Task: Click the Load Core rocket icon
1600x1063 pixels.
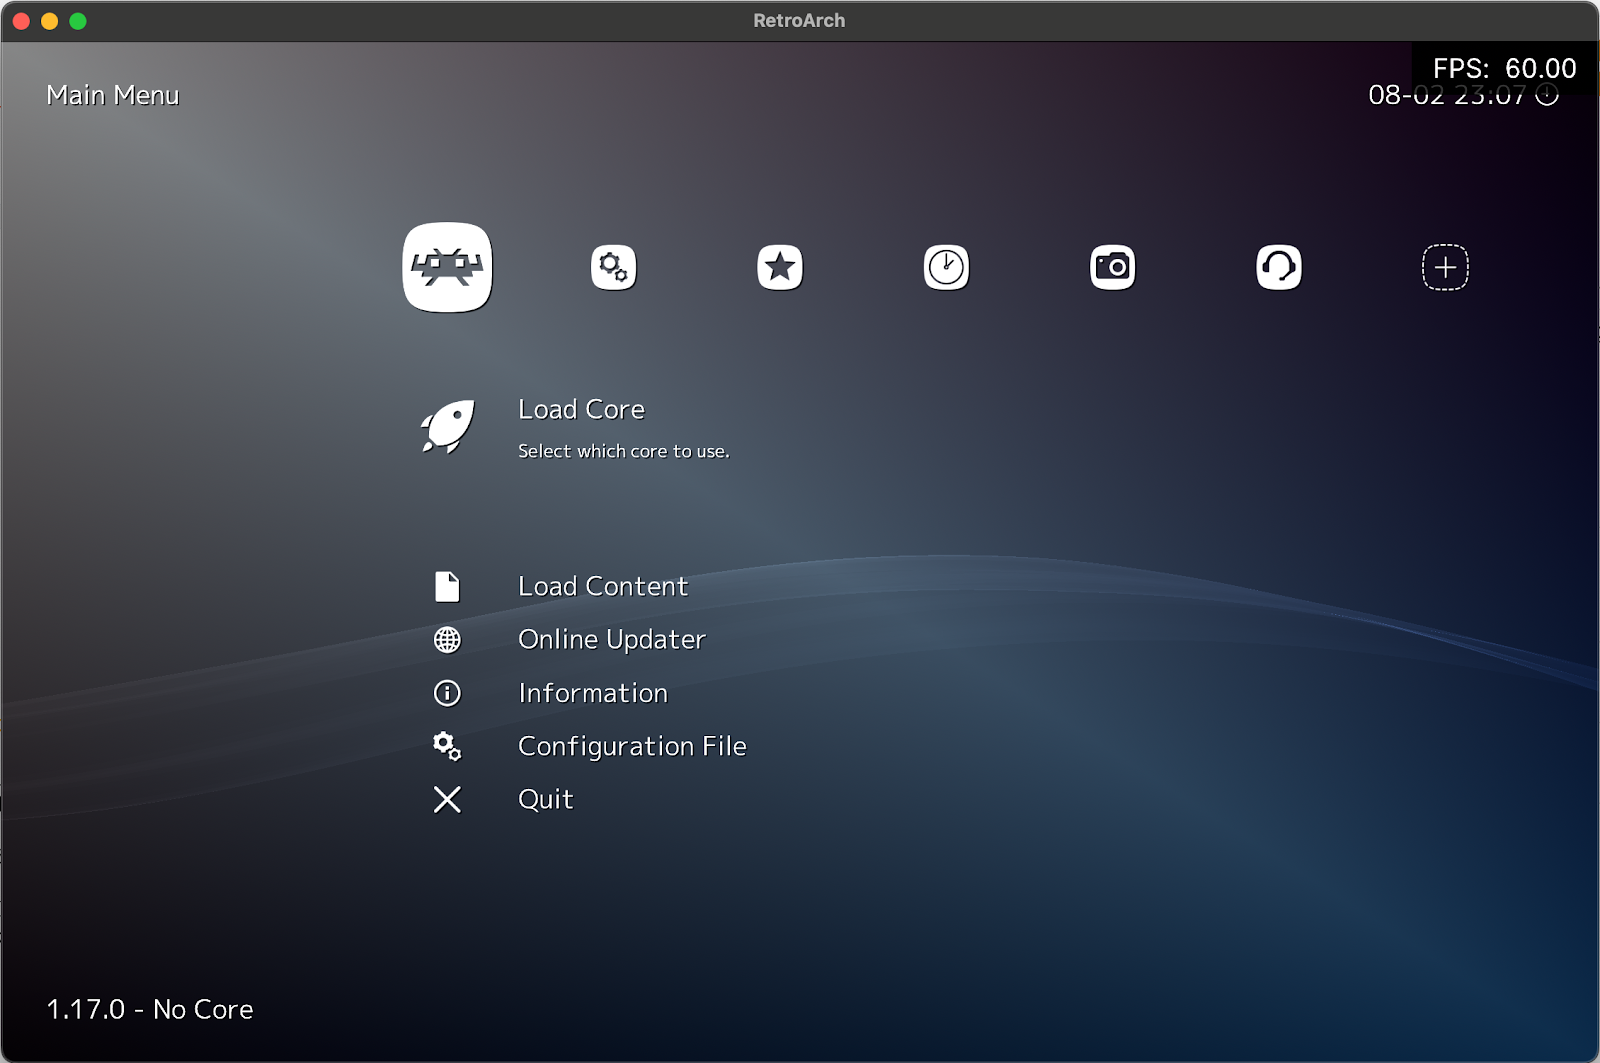Action: (x=447, y=427)
